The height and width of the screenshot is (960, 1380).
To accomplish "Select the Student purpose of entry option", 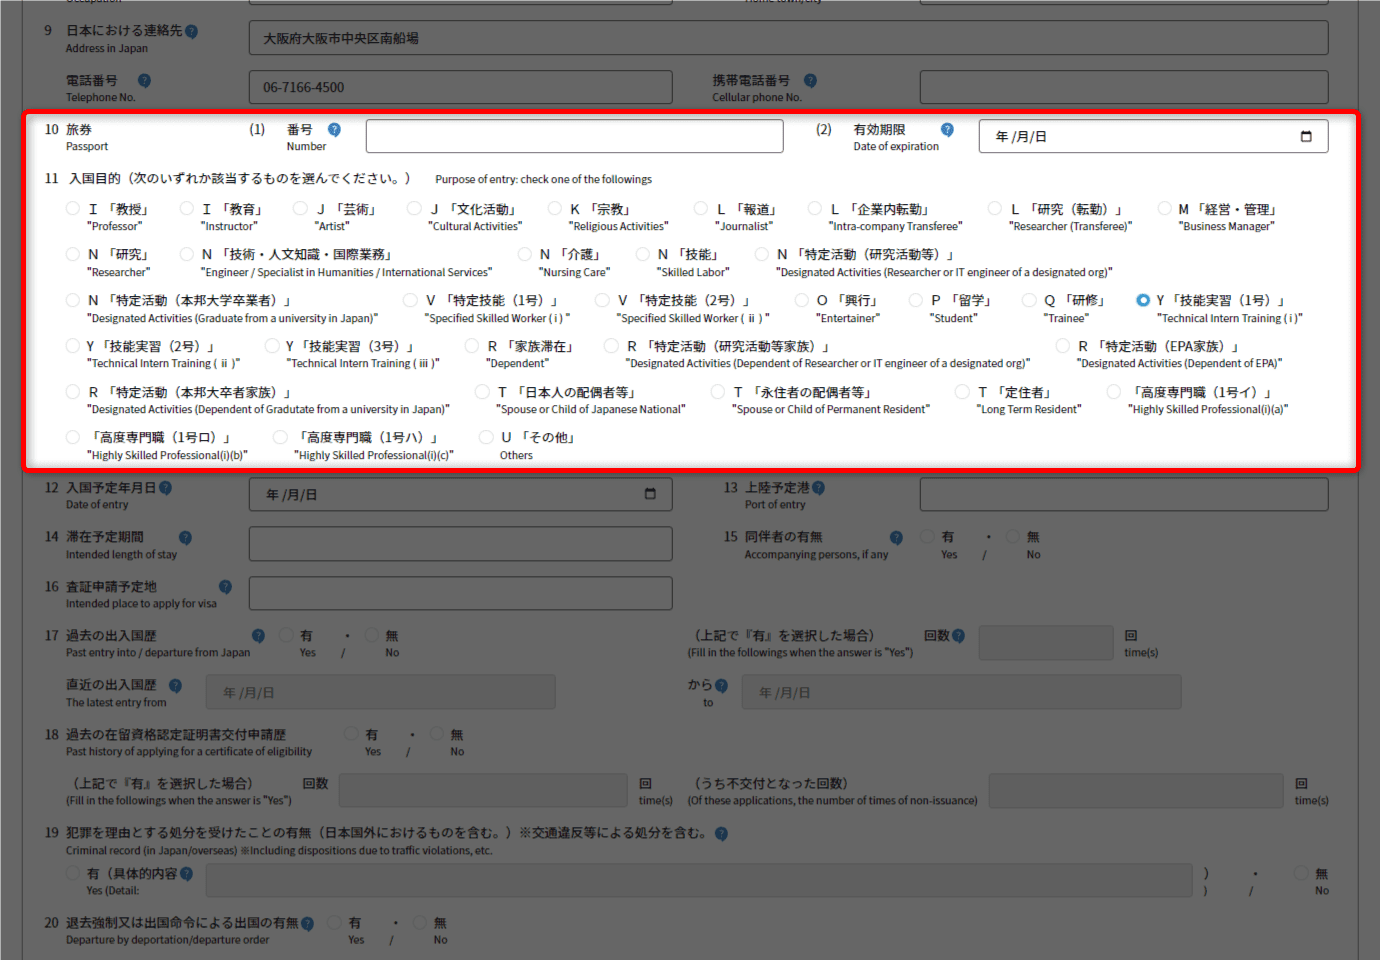I will (x=916, y=301).
